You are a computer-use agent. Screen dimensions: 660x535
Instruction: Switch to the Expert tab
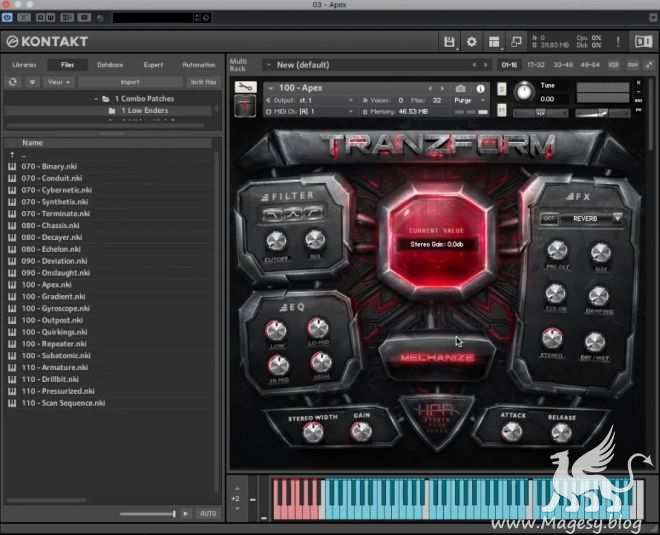[153, 65]
